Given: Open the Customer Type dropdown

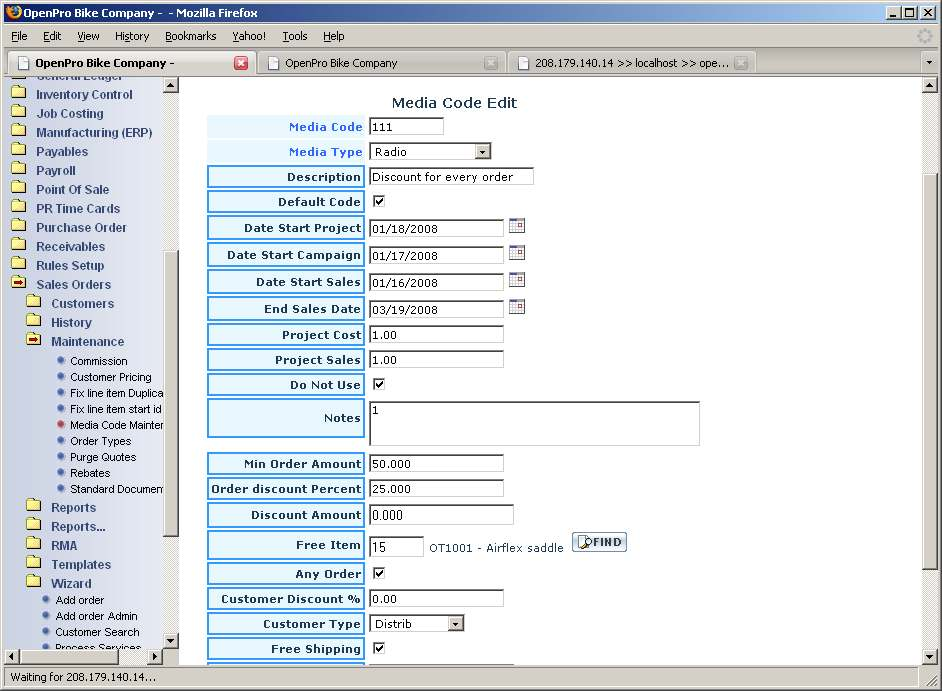Looking at the screenshot, I should pyautogui.click(x=455, y=624).
